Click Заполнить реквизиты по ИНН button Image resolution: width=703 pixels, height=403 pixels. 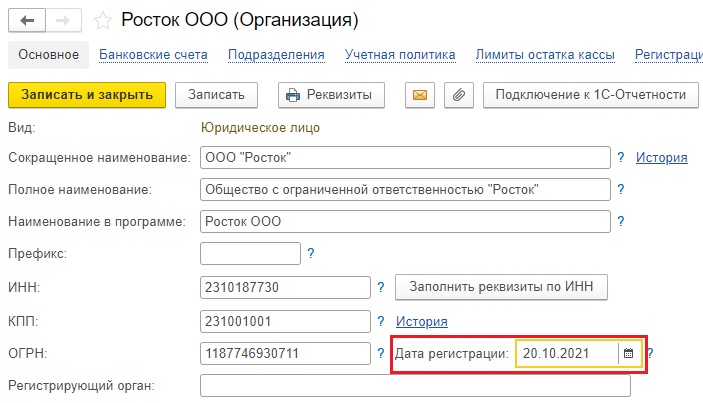[x=501, y=287]
